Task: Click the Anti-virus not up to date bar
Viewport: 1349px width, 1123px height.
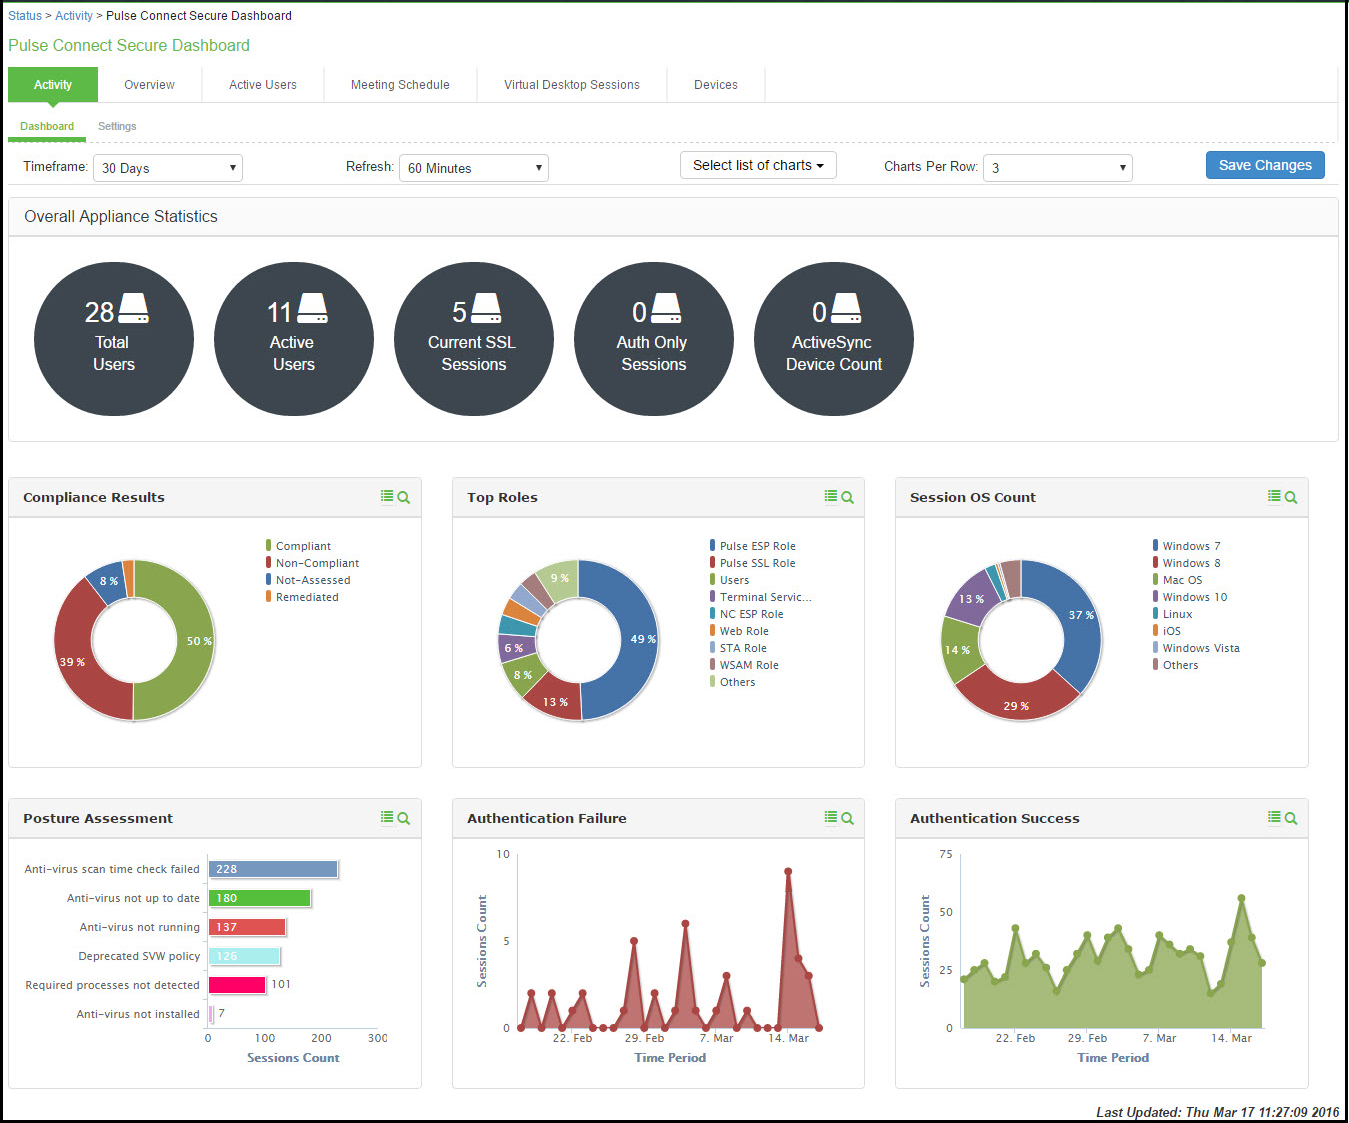Action: (x=260, y=898)
